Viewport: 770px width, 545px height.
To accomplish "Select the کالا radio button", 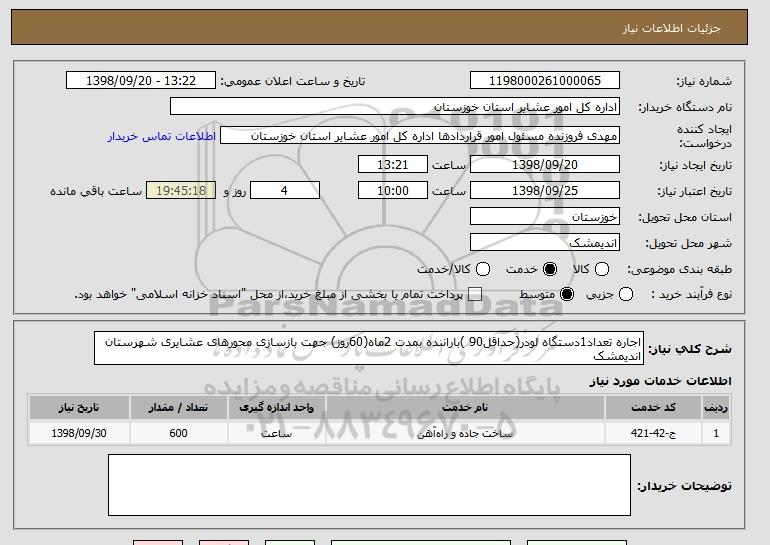I will point(602,269).
